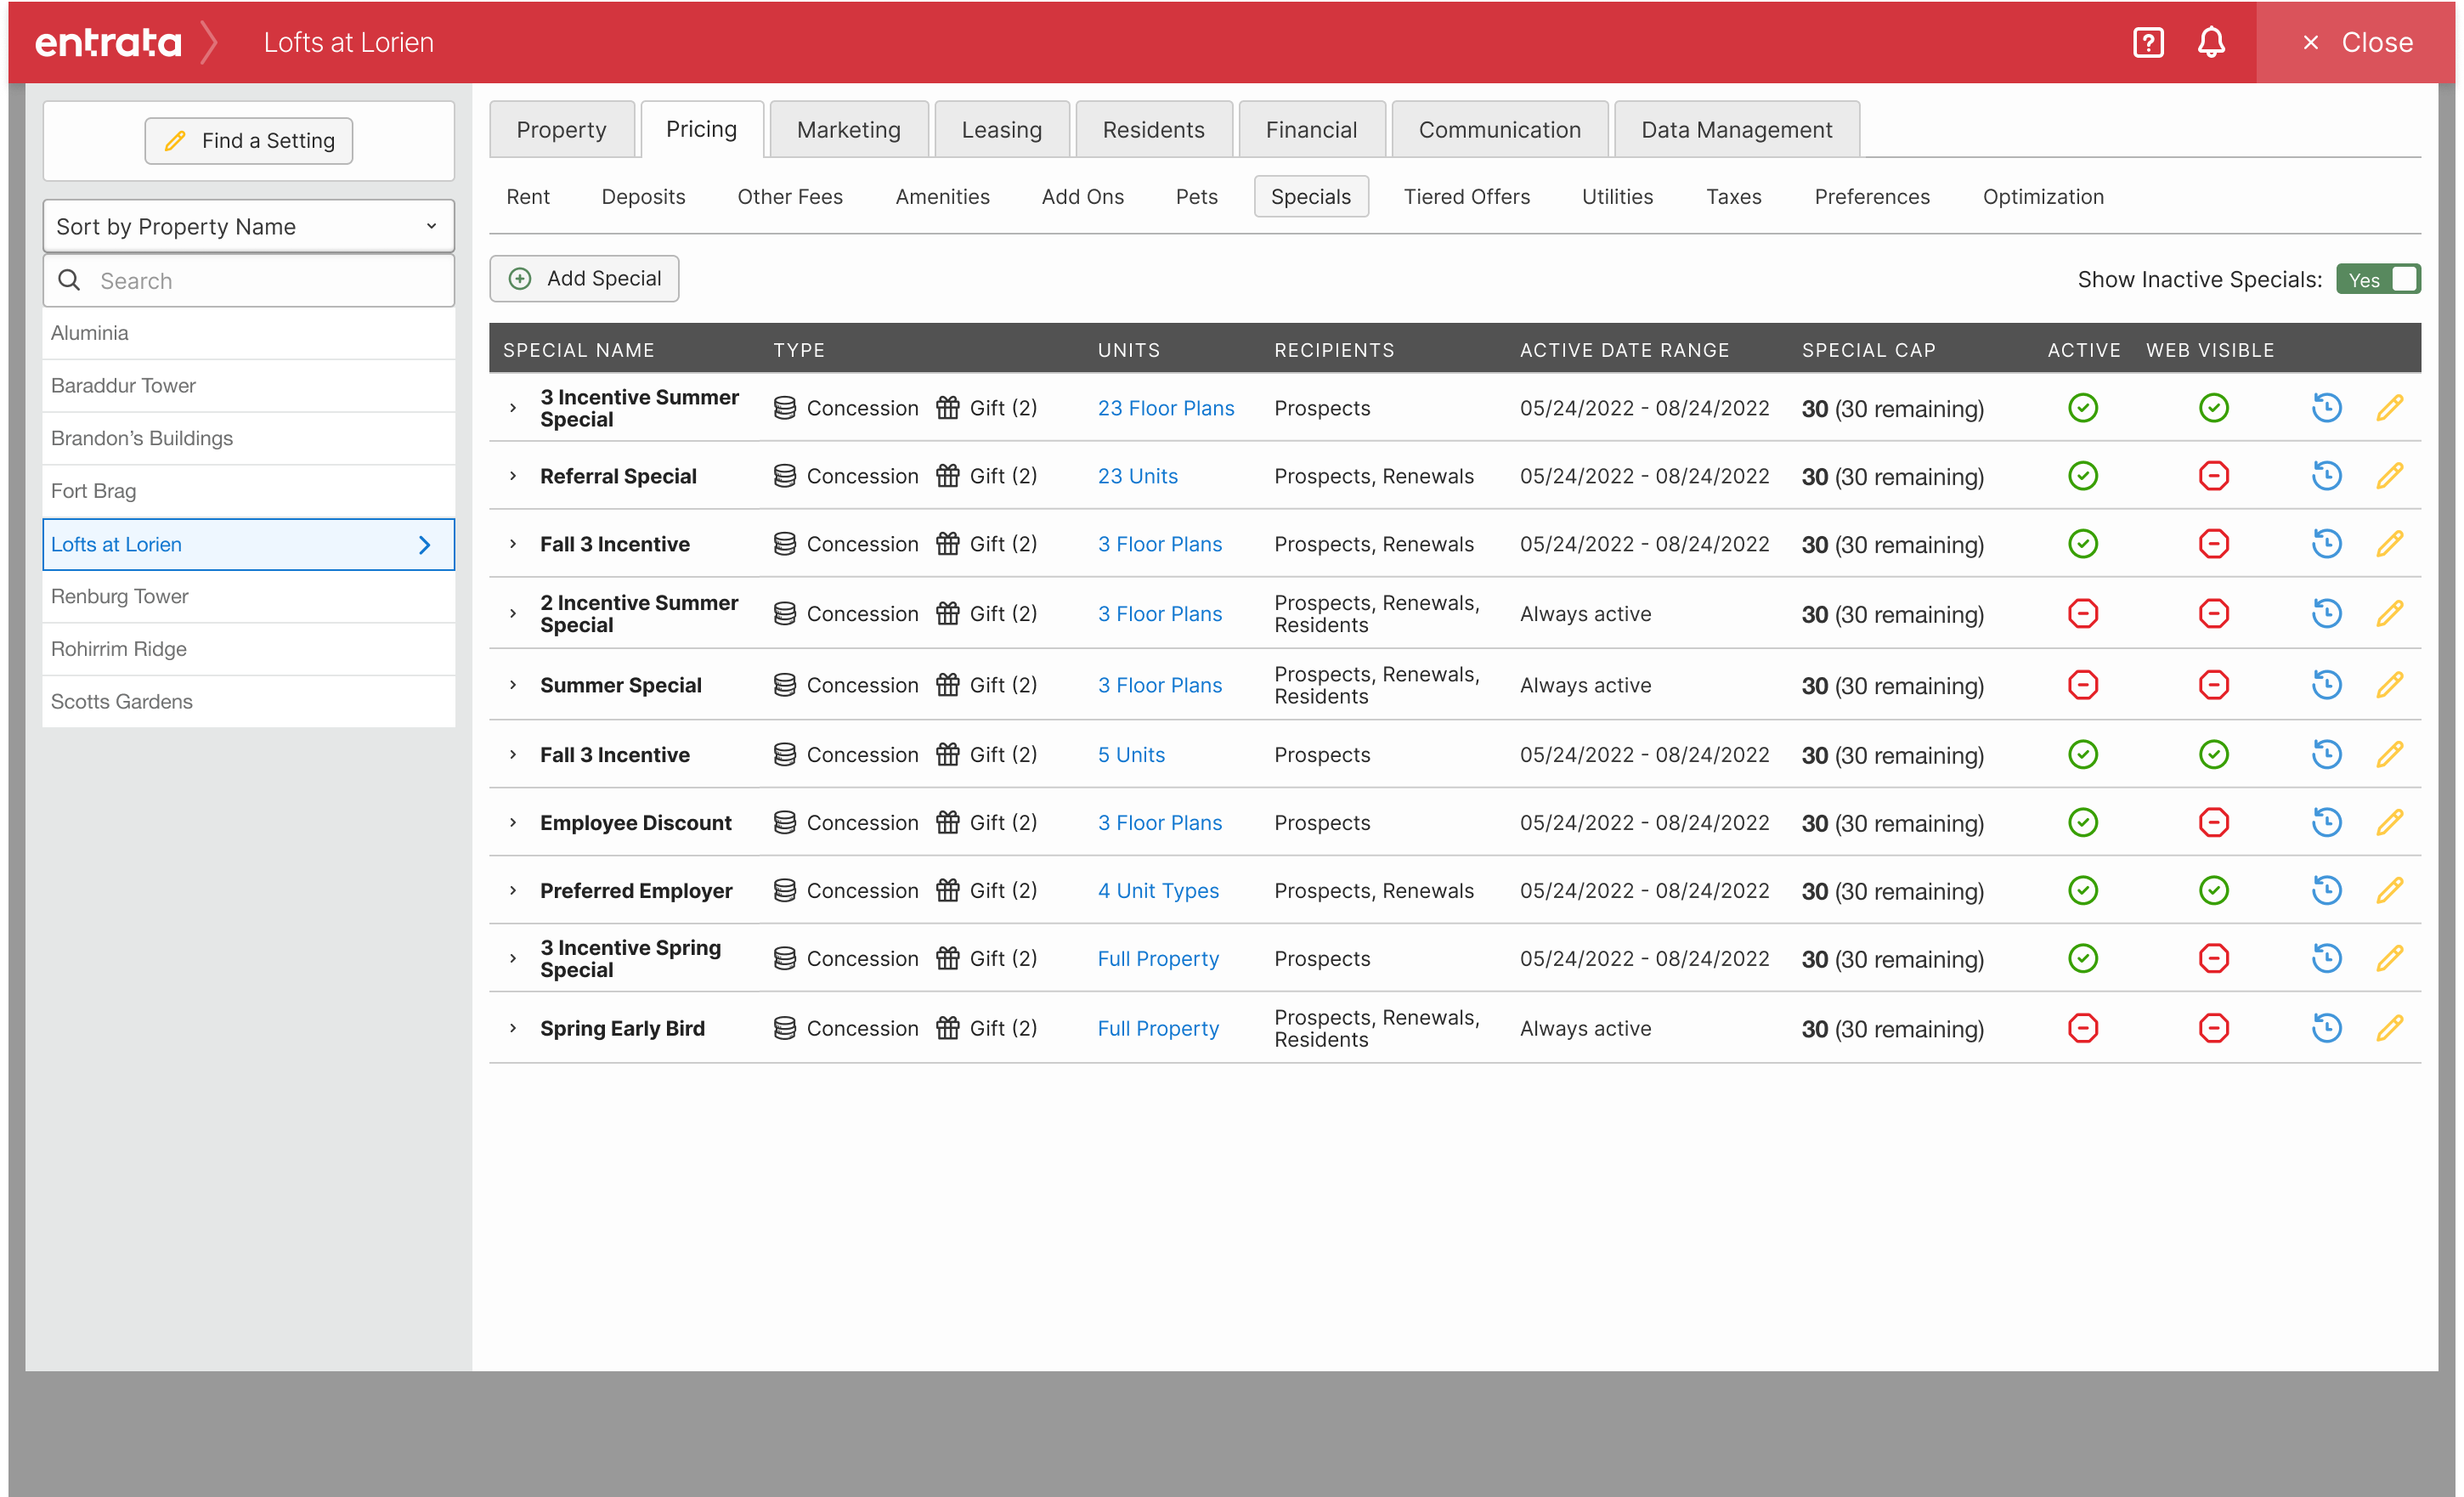View history for Referral Special
This screenshot has width=2464, height=1497.
tap(2326, 476)
